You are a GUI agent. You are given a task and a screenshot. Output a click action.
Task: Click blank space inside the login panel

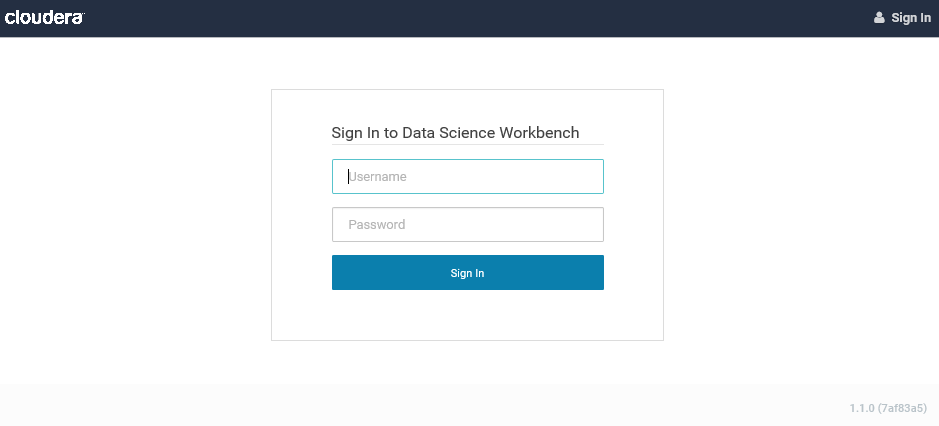pos(467,315)
